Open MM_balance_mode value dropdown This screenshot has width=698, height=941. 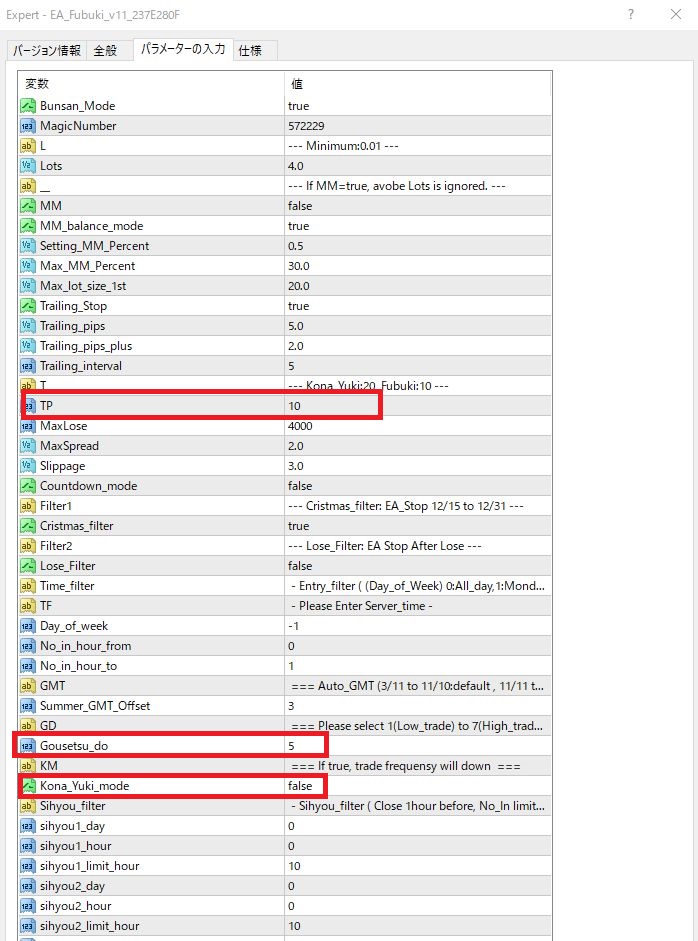click(298, 226)
